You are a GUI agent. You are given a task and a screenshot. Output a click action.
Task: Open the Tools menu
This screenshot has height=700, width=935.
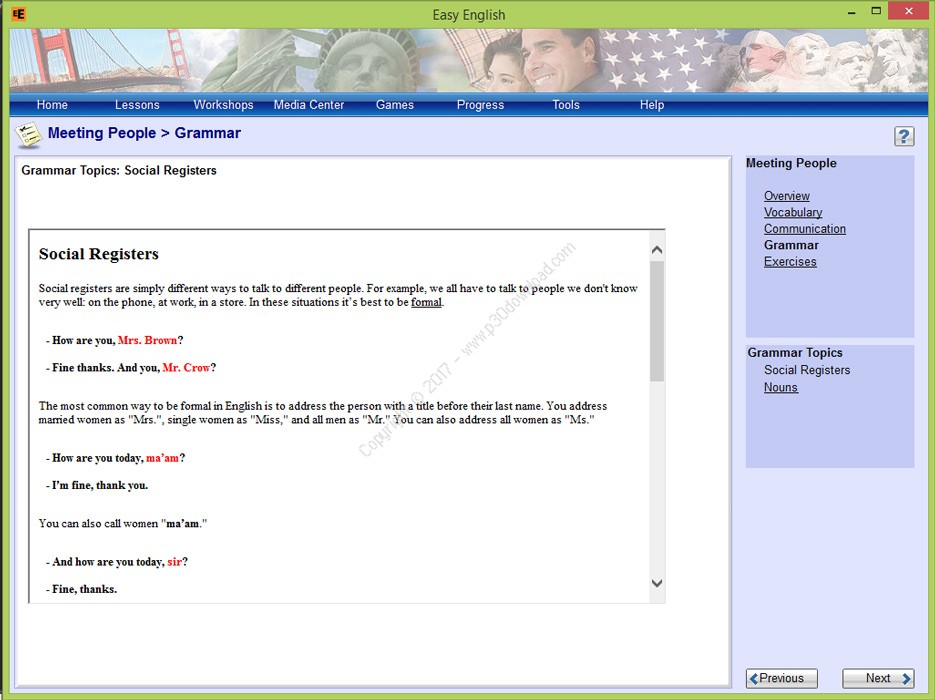click(566, 105)
